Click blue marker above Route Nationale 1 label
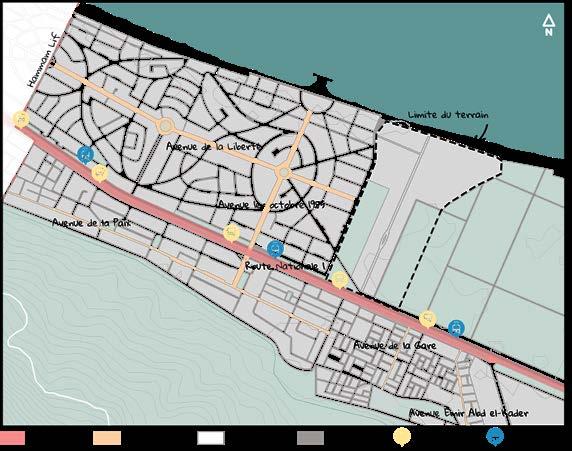This screenshot has width=572, height=451. pos(275,249)
